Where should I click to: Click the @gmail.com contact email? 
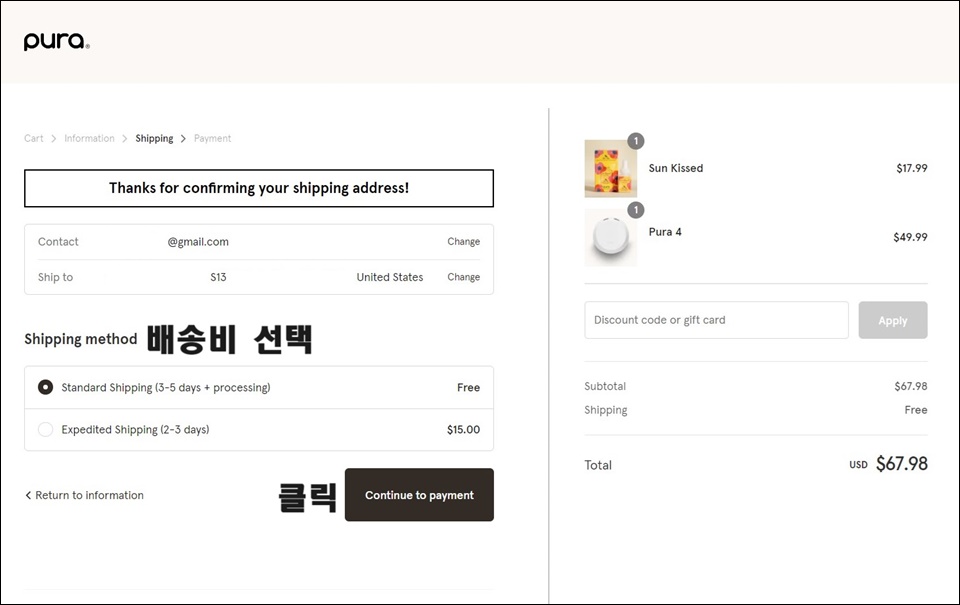tap(198, 241)
